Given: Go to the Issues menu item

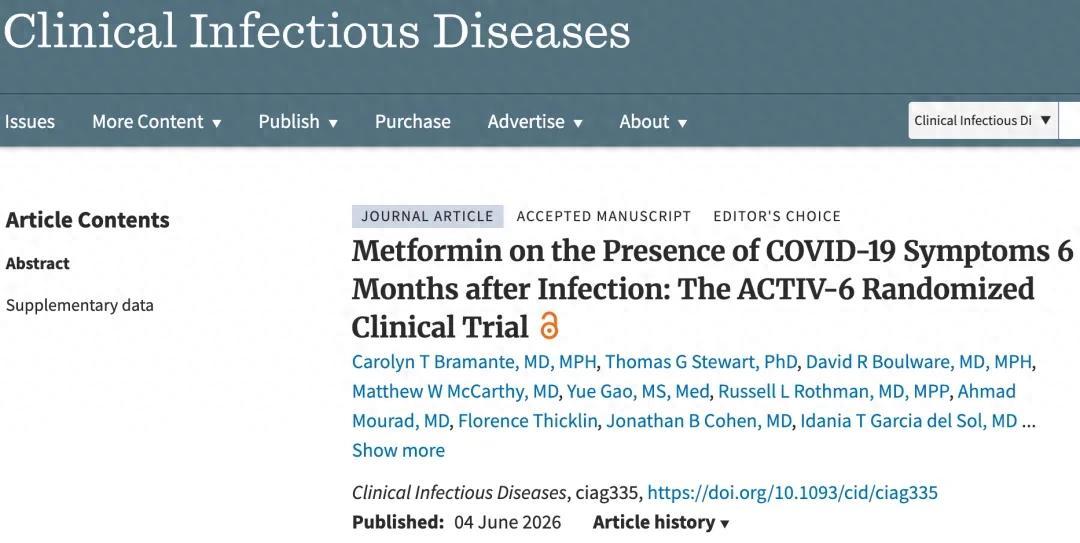Looking at the screenshot, I should (29, 121).
